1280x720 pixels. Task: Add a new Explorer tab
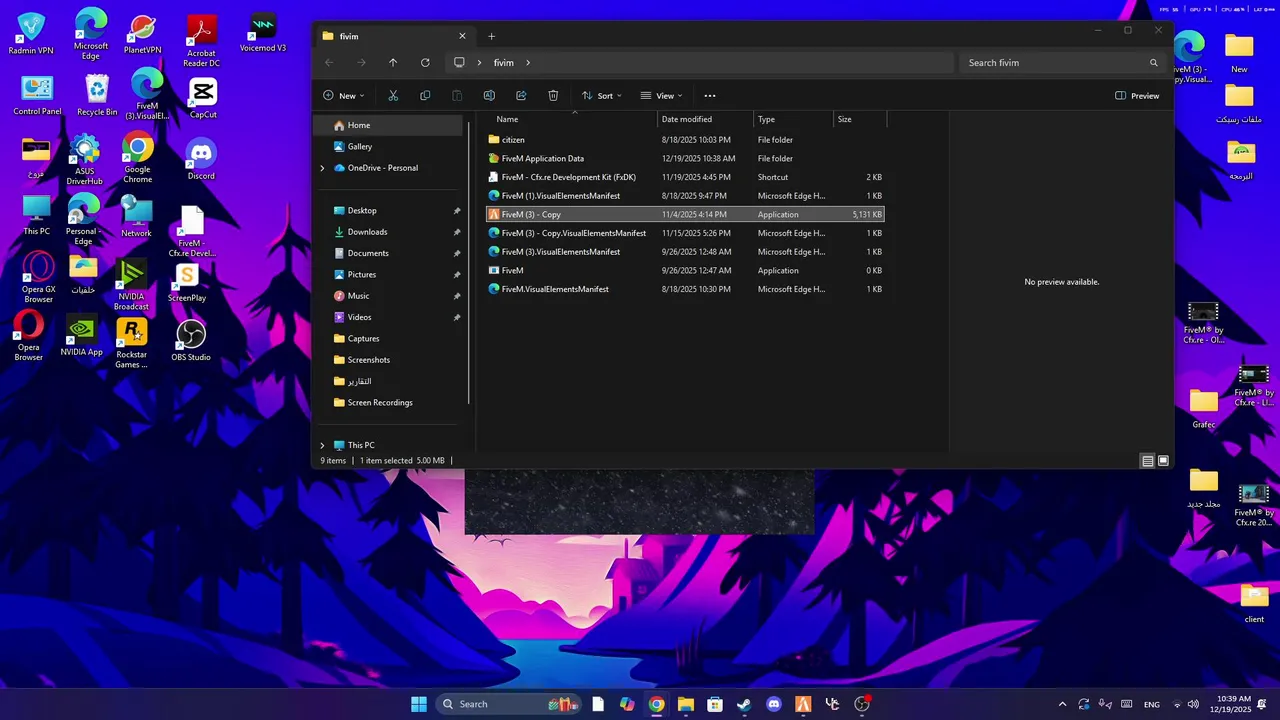pos(491,36)
